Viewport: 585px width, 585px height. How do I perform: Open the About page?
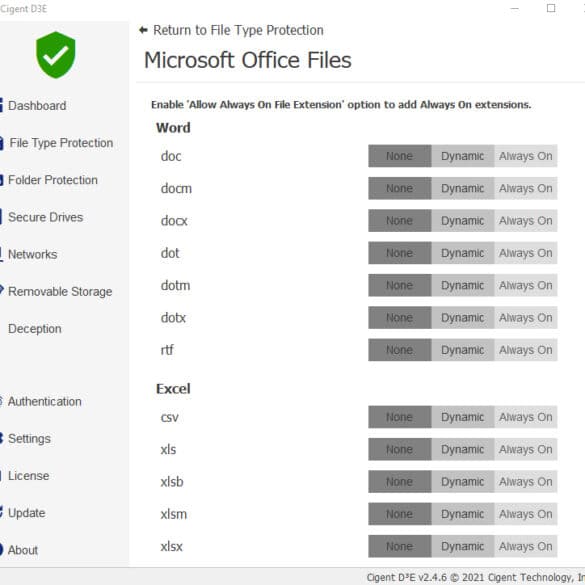pyautogui.click(x=23, y=550)
